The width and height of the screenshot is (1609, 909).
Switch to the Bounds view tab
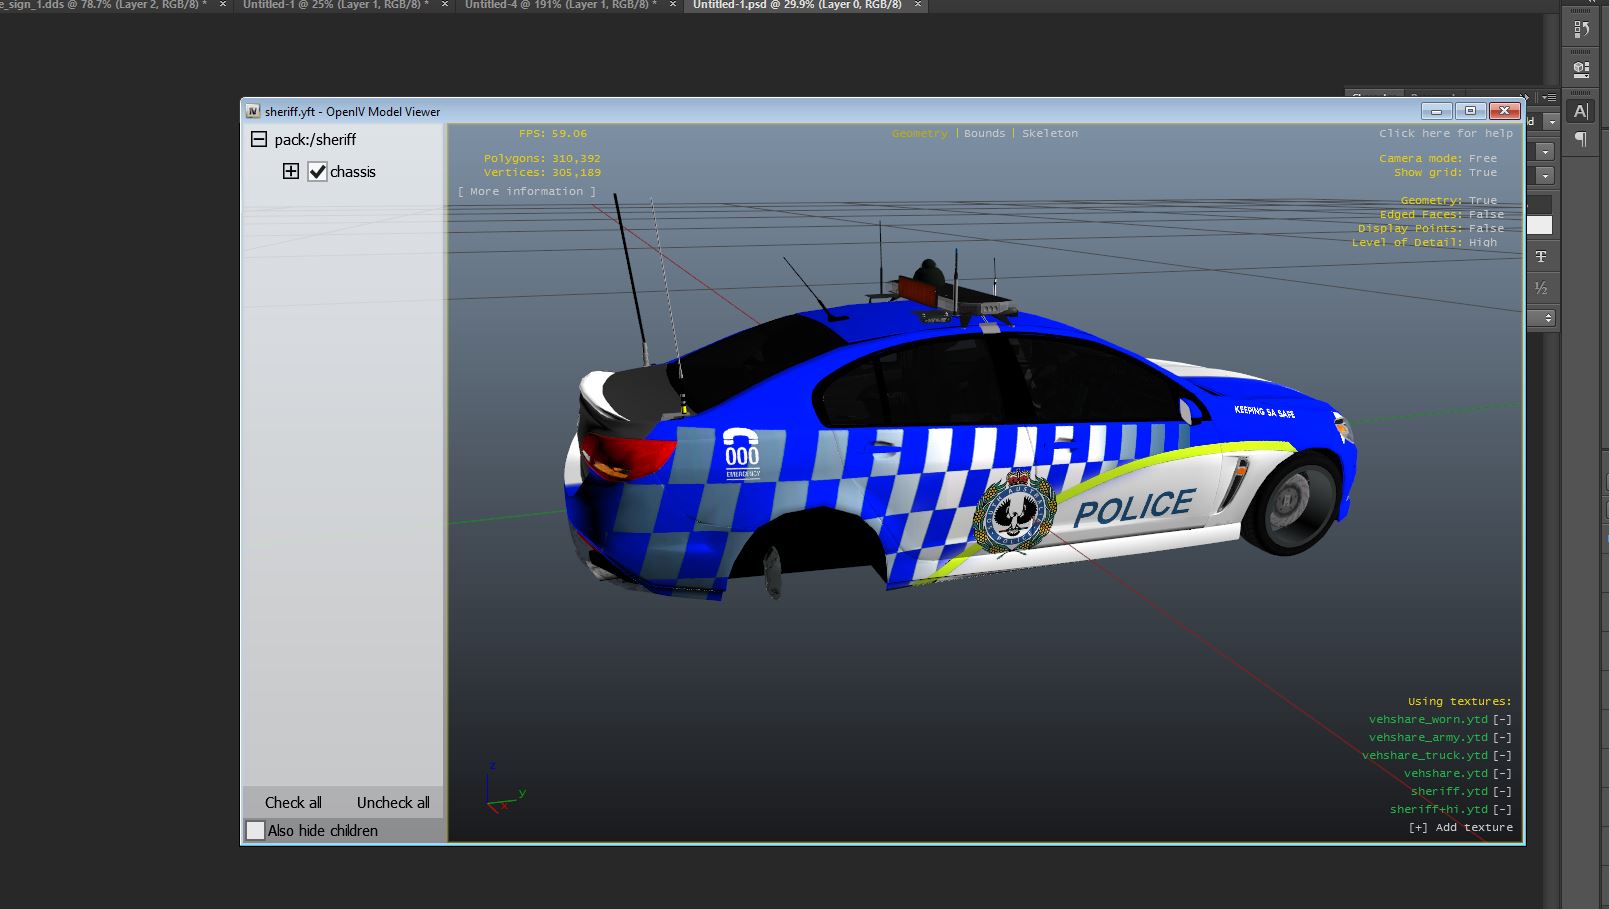coord(984,133)
